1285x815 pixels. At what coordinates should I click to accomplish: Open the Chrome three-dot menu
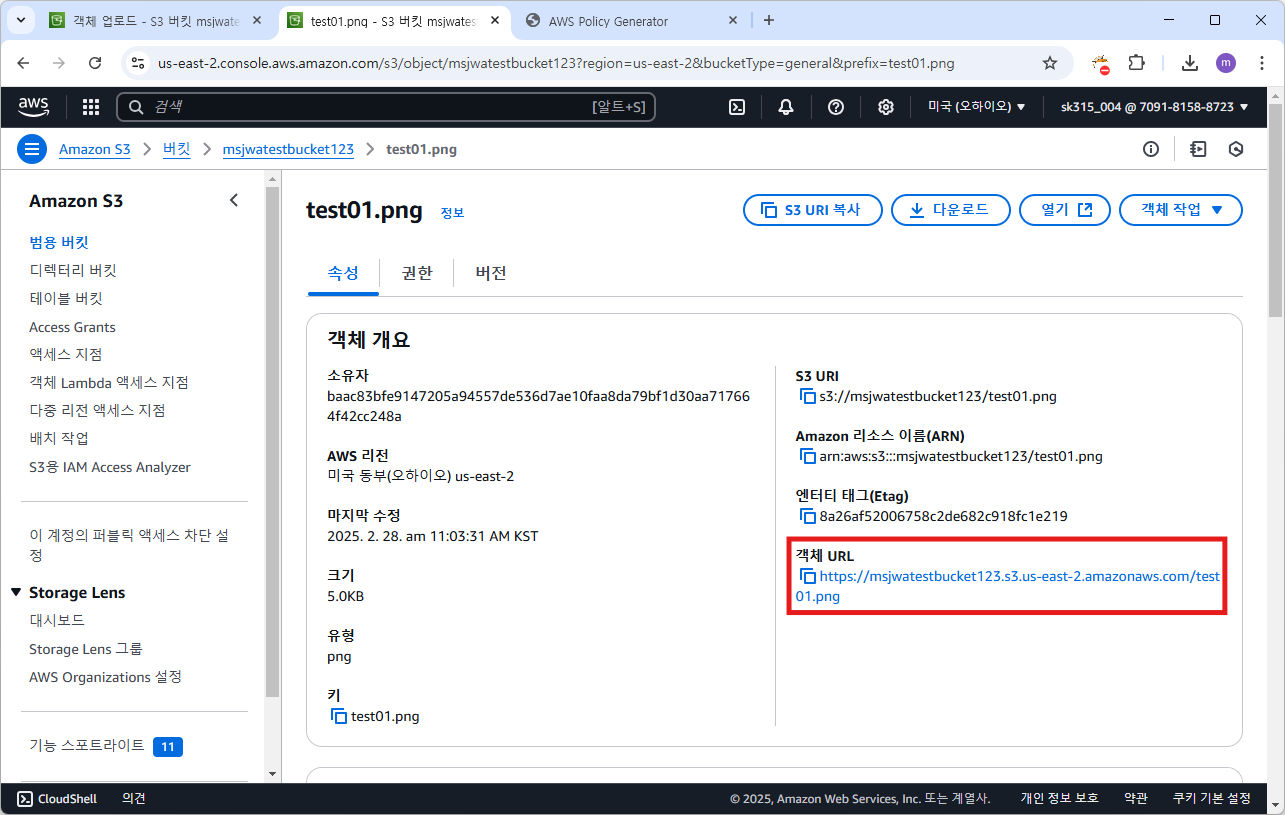(1261, 63)
